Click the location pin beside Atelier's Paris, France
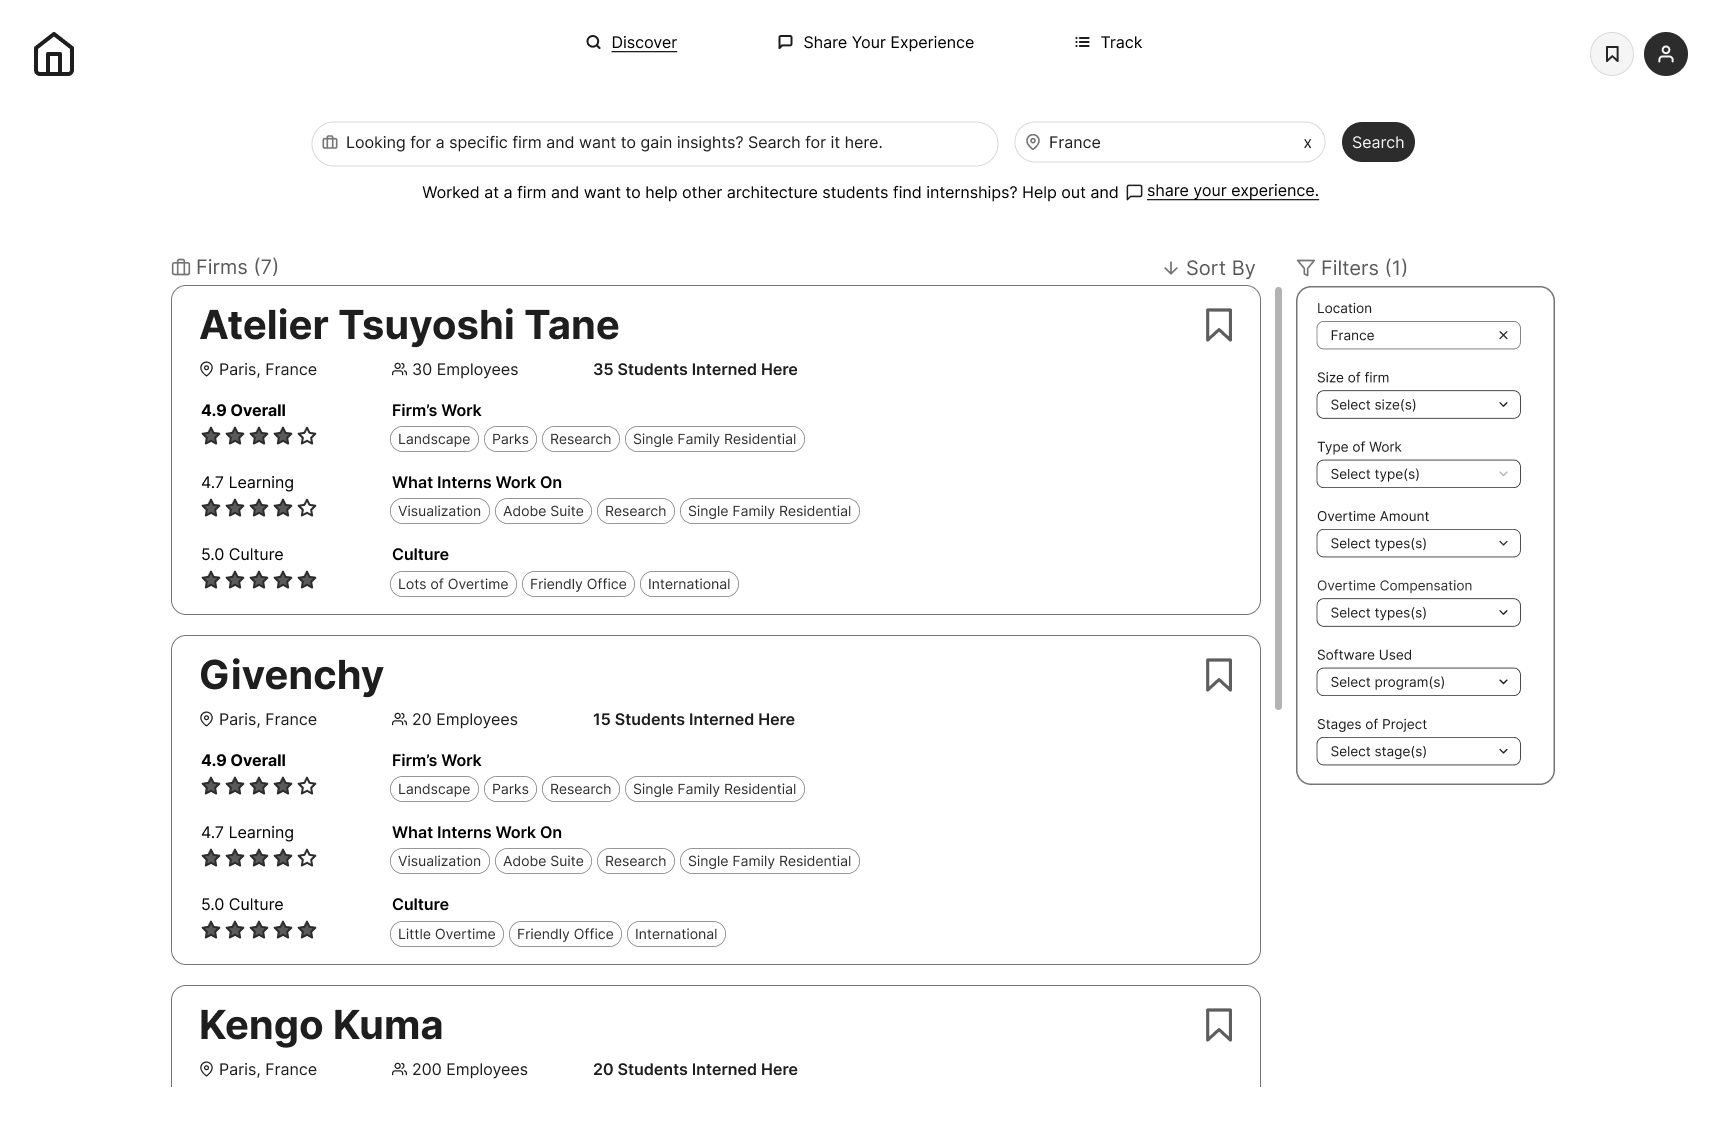 (x=206, y=369)
